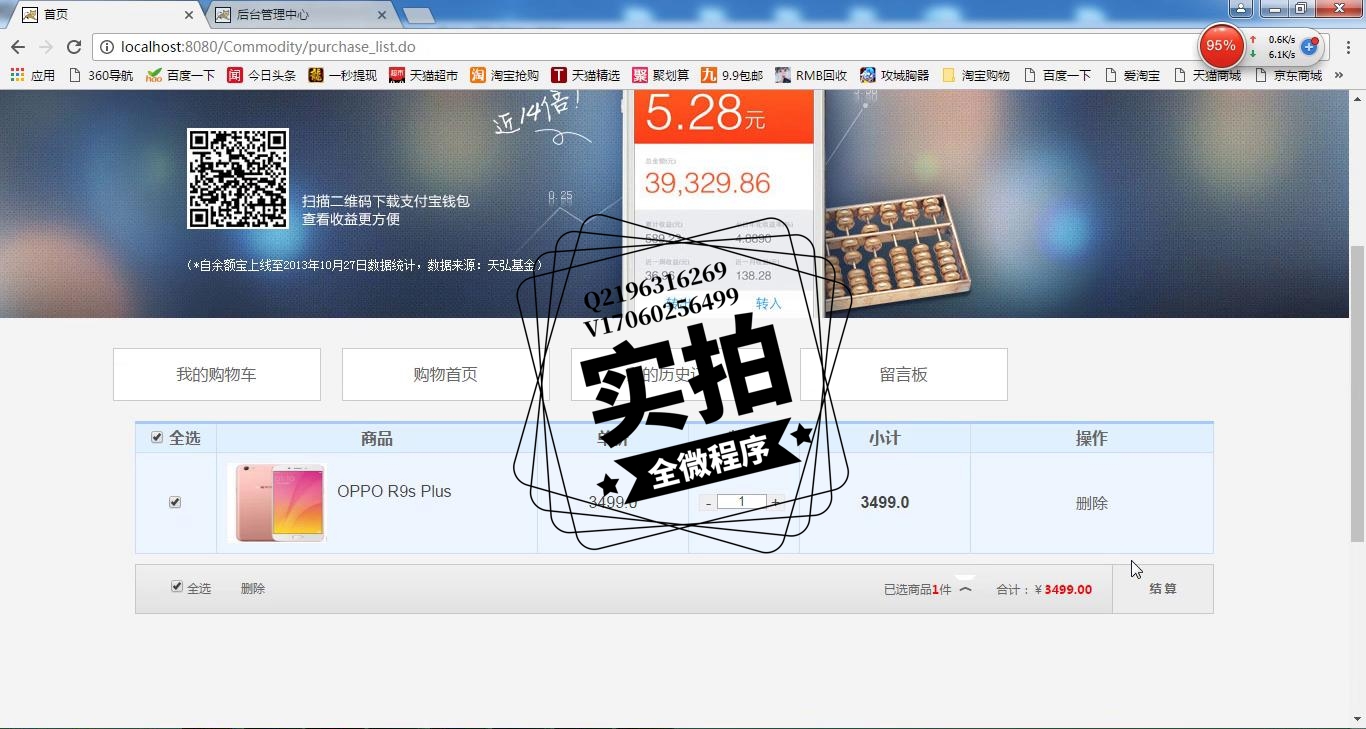Click the page vertical scrollbar thumb
Viewport: 1366px width, 729px height.
click(x=1357, y=394)
